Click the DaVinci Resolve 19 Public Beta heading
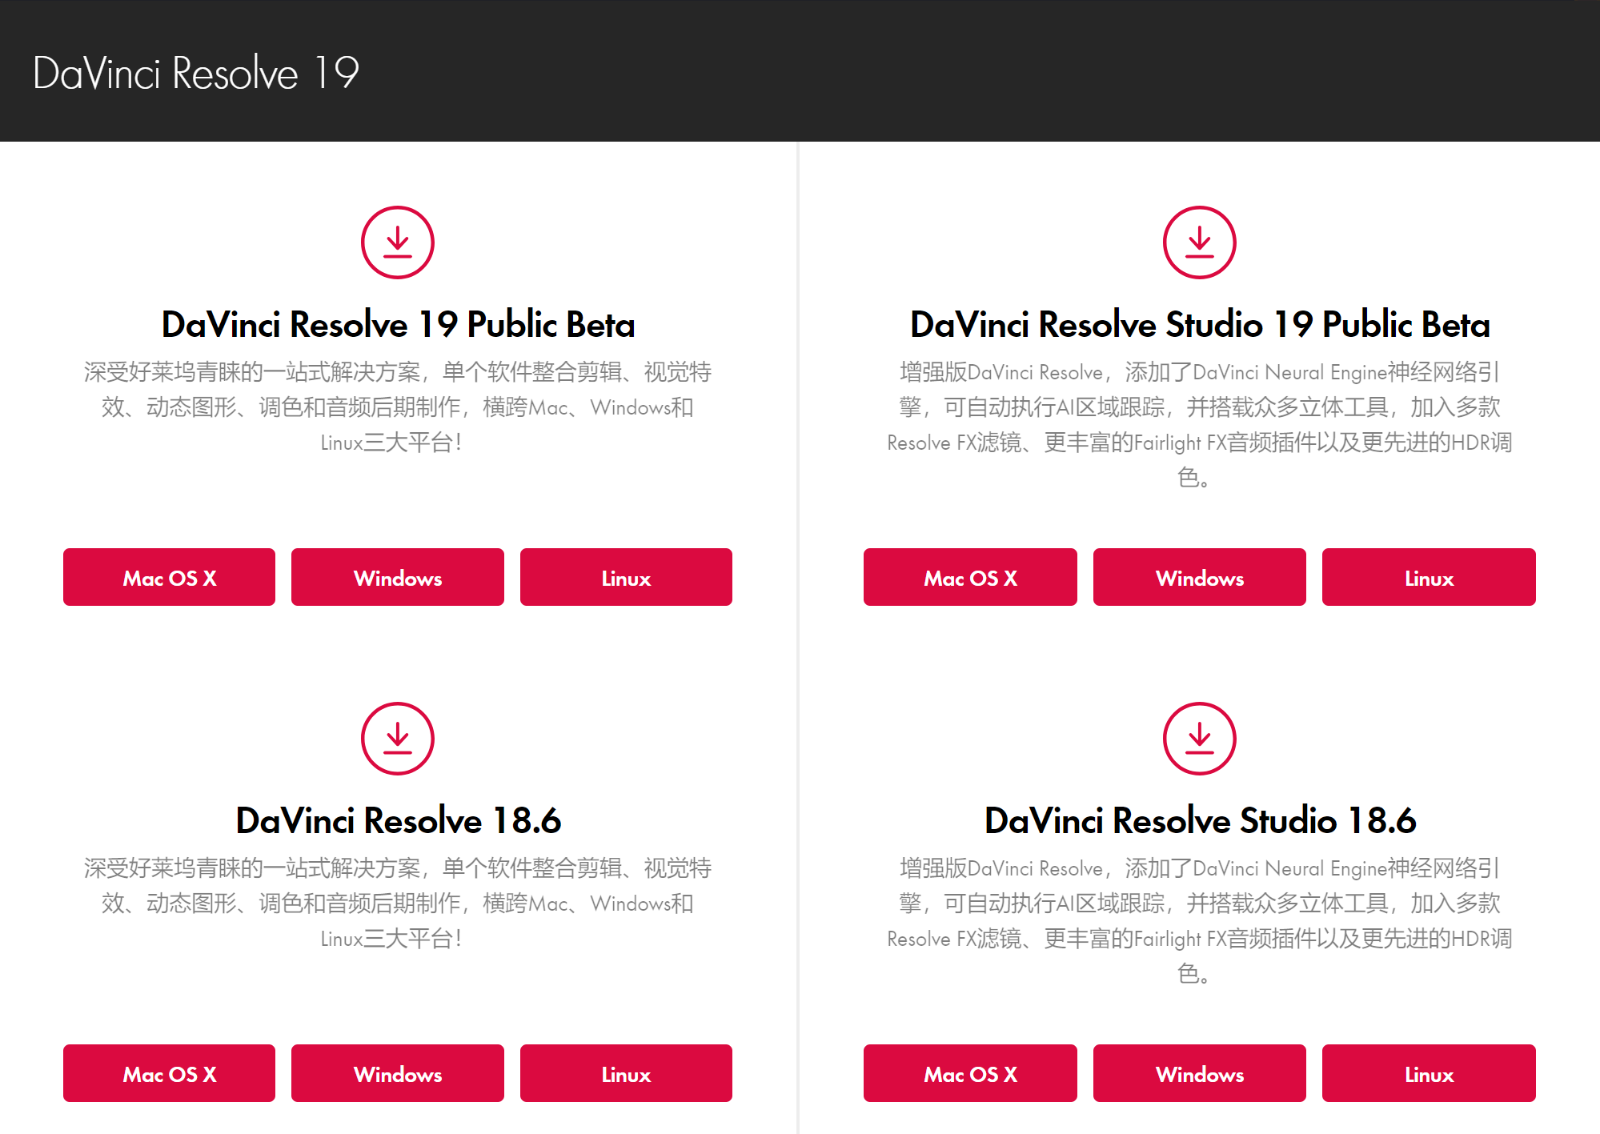Image resolution: width=1600 pixels, height=1134 pixels. [398, 325]
